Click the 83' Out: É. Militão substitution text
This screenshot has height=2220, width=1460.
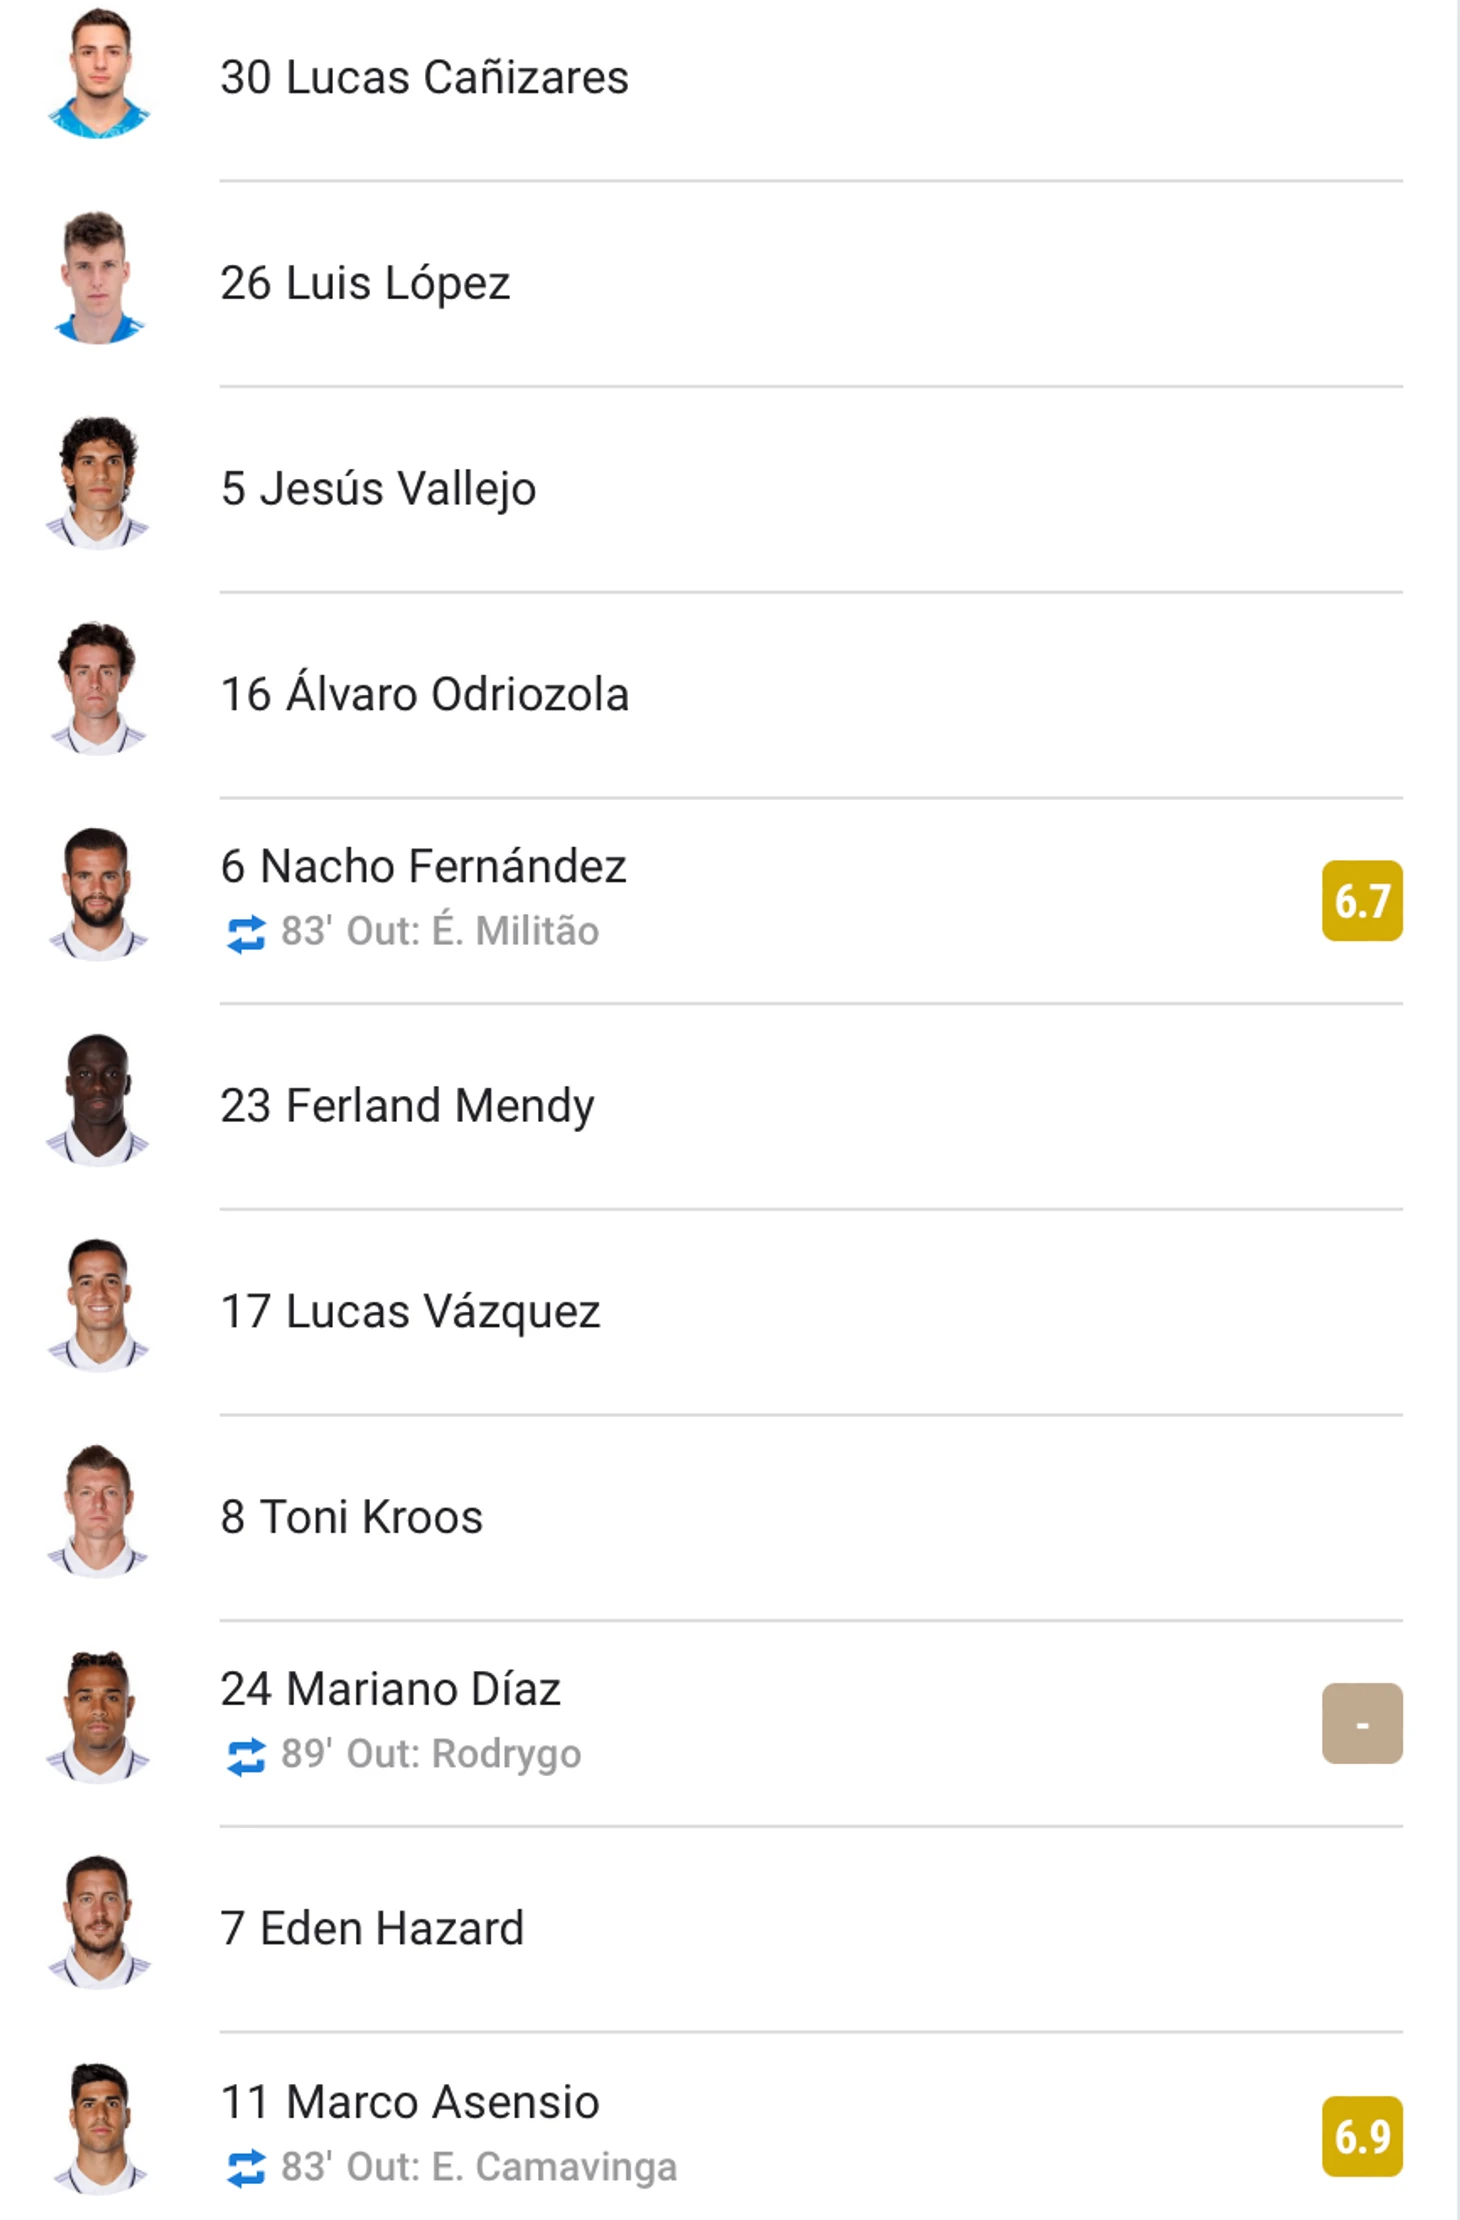[440, 931]
